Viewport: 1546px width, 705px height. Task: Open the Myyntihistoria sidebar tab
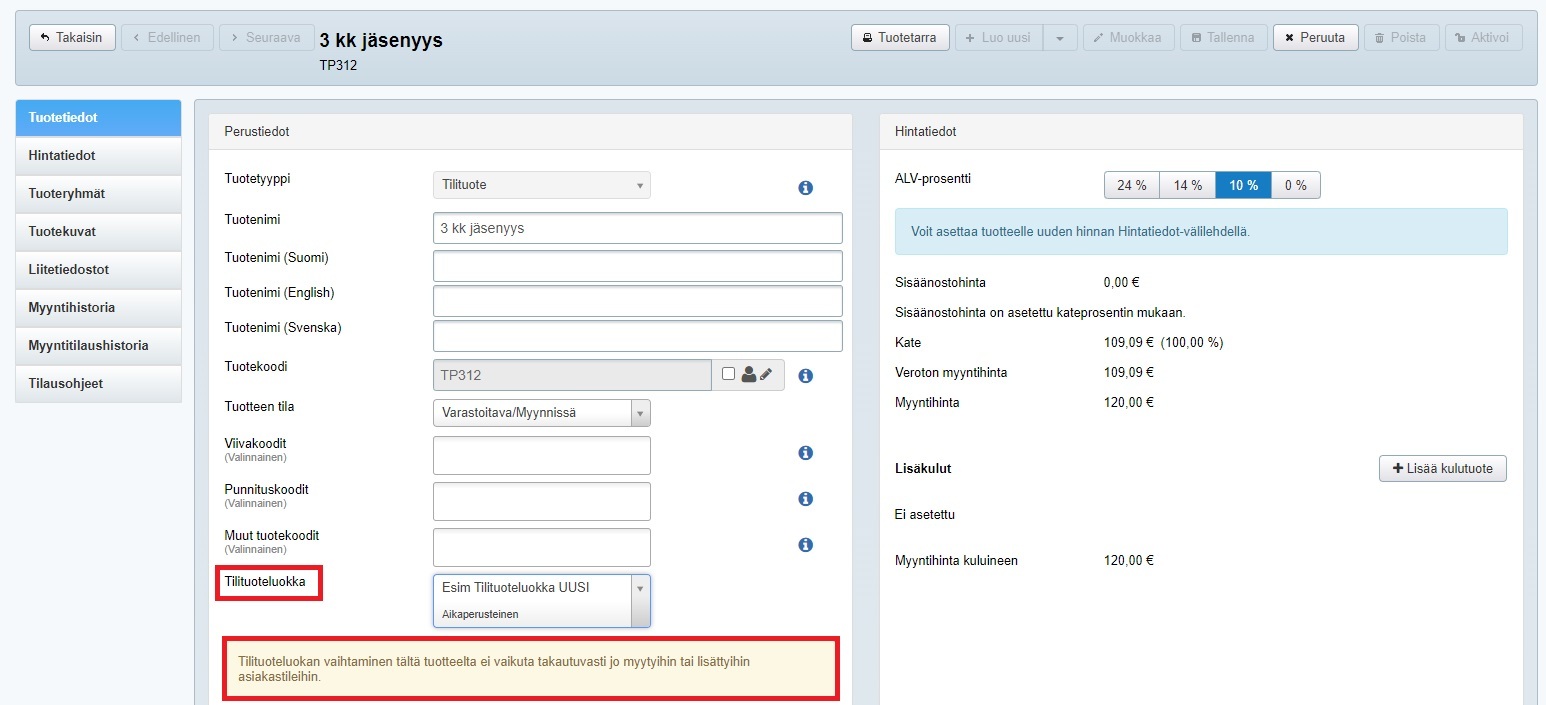pos(98,308)
